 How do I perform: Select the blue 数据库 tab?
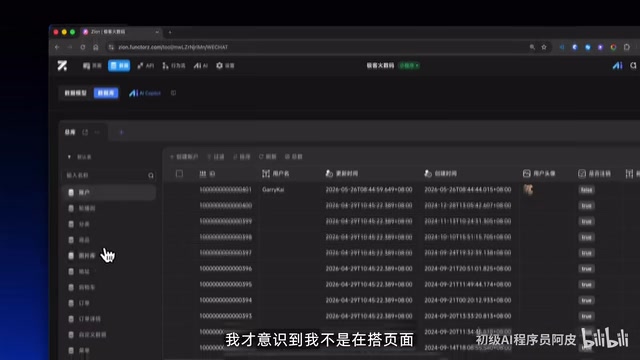[106, 93]
